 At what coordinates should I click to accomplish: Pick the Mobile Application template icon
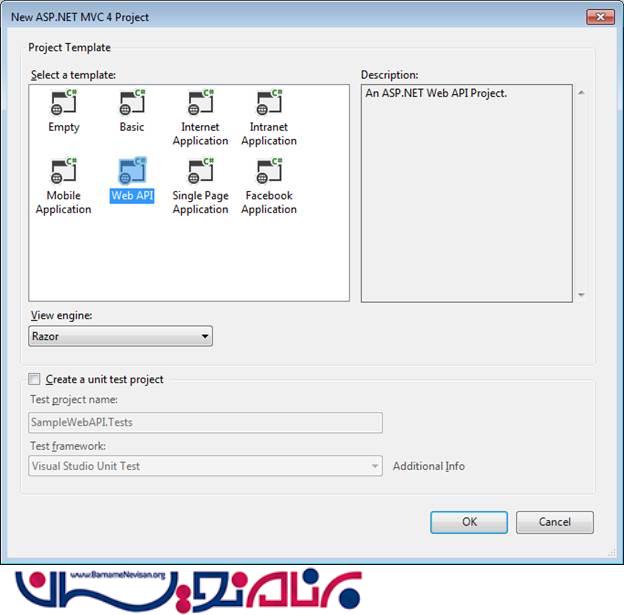(x=64, y=171)
